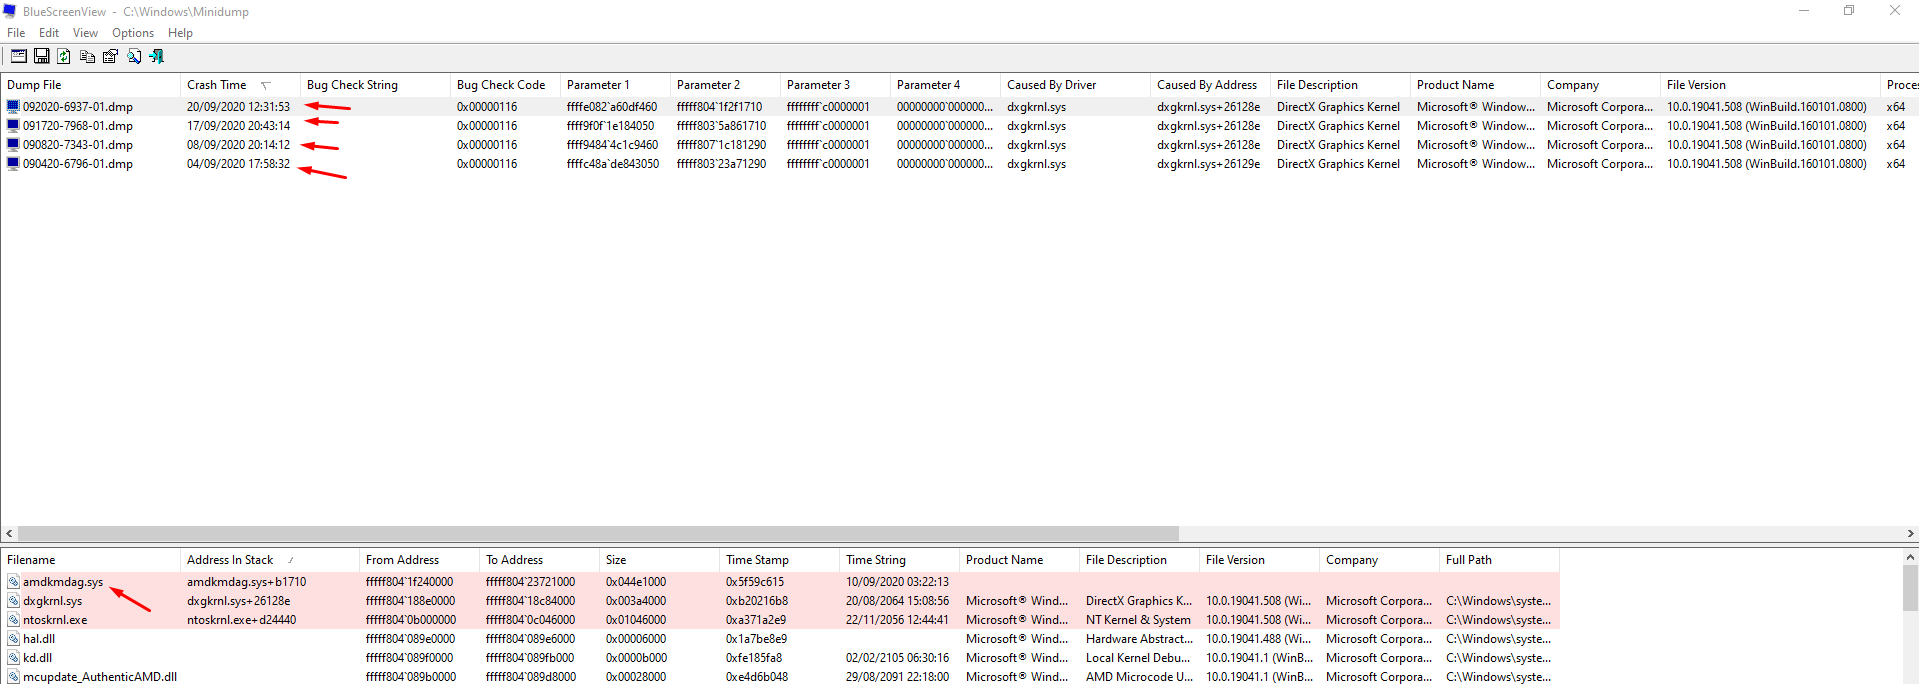Click the From Address column header
The image size is (1919, 684).
[x=420, y=560]
